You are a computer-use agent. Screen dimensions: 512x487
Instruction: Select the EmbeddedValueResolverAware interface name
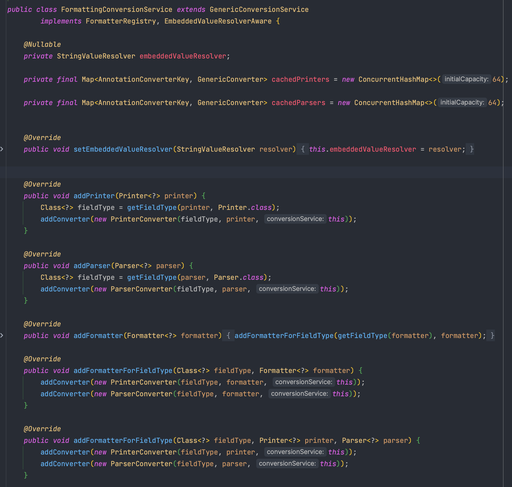(218, 21)
